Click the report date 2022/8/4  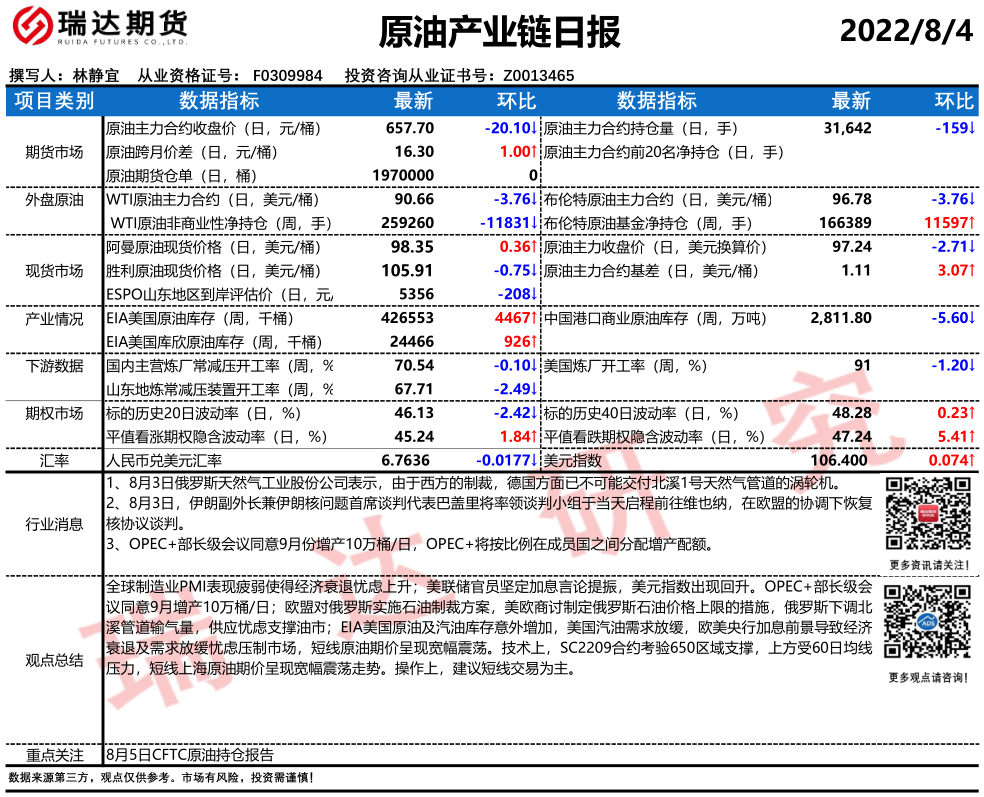pos(906,31)
